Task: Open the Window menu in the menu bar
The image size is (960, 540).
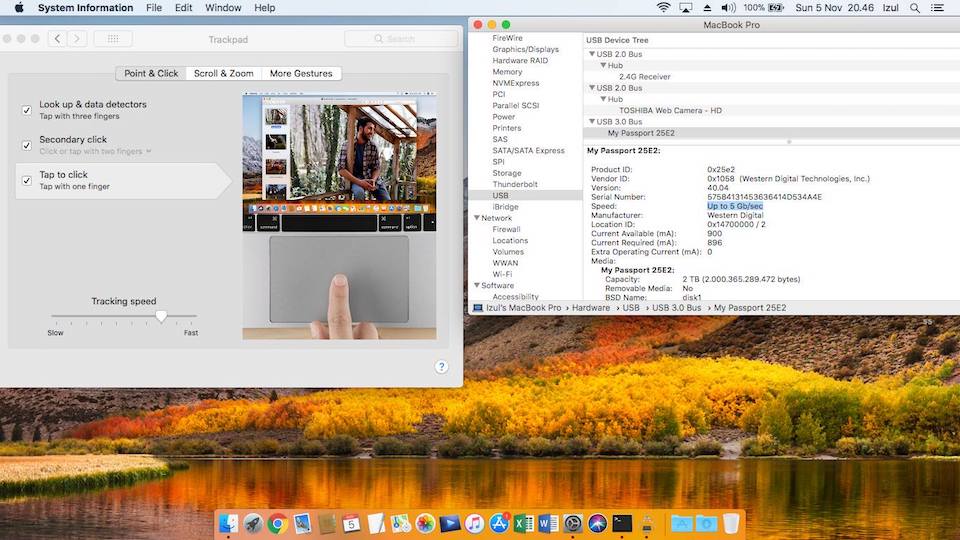Action: [223, 8]
